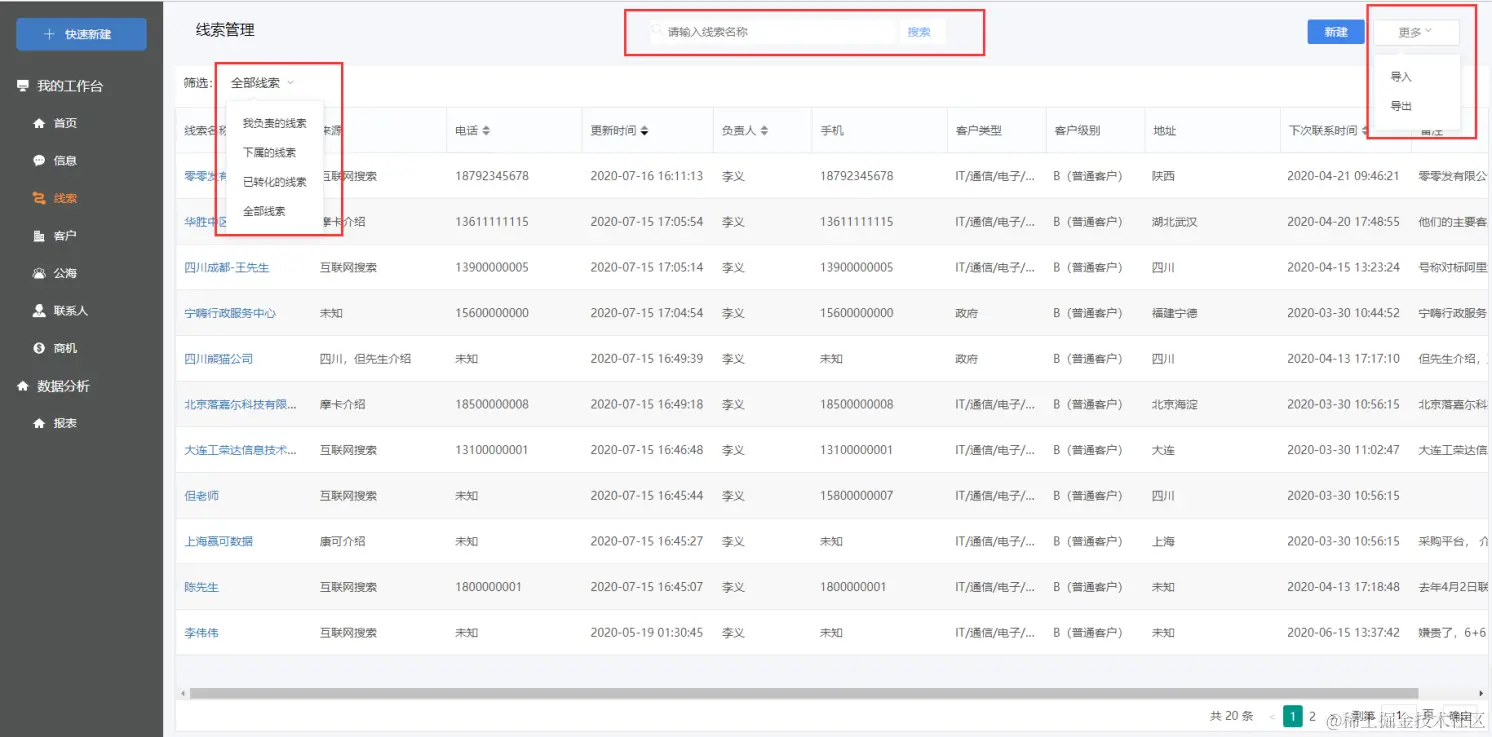Toggle the 筛选 全部线索 dropdown trigger
The width and height of the screenshot is (1492, 737).
262,83
